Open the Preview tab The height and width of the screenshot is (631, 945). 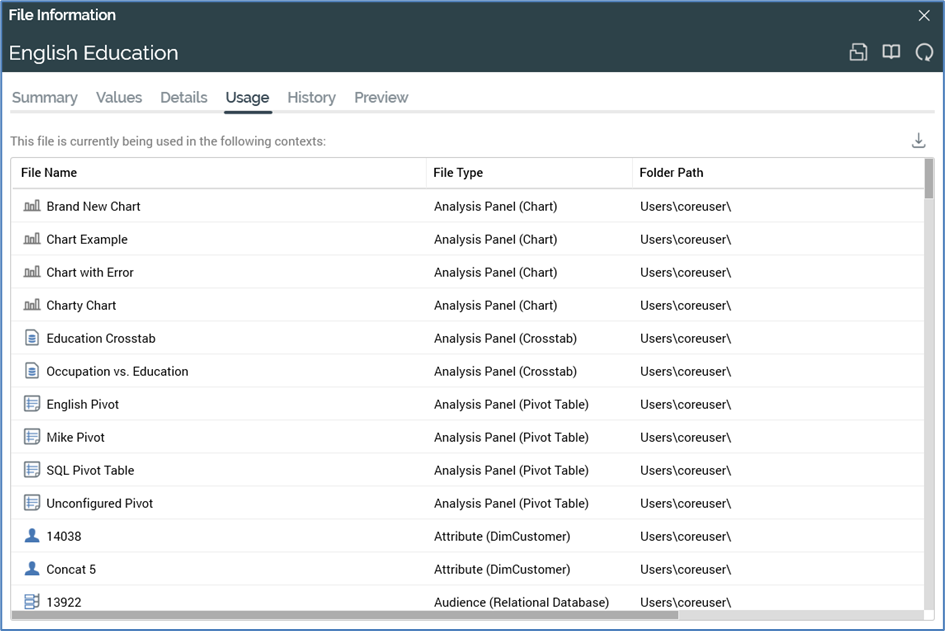[x=381, y=97]
